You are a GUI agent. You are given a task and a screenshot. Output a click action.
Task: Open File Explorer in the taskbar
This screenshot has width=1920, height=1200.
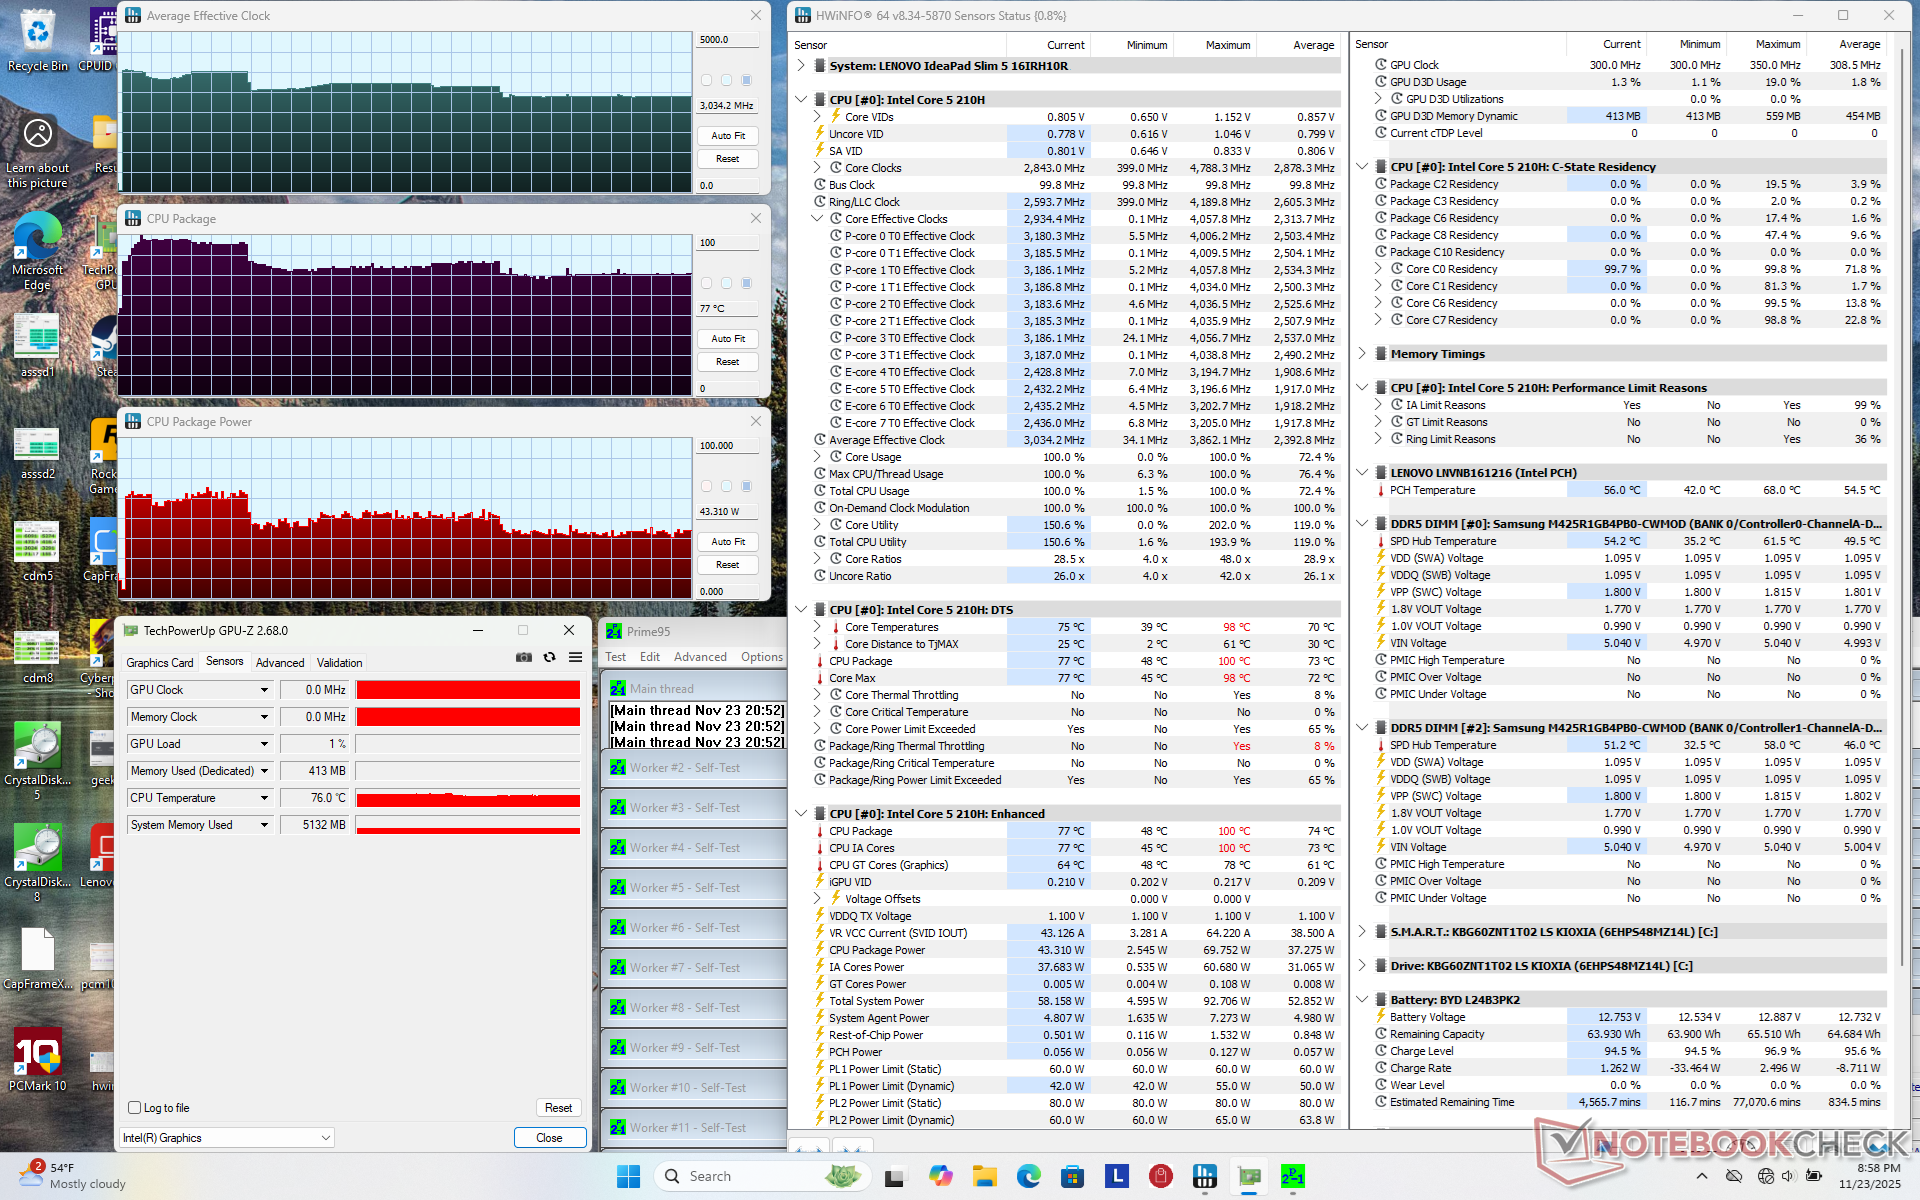985,1176
